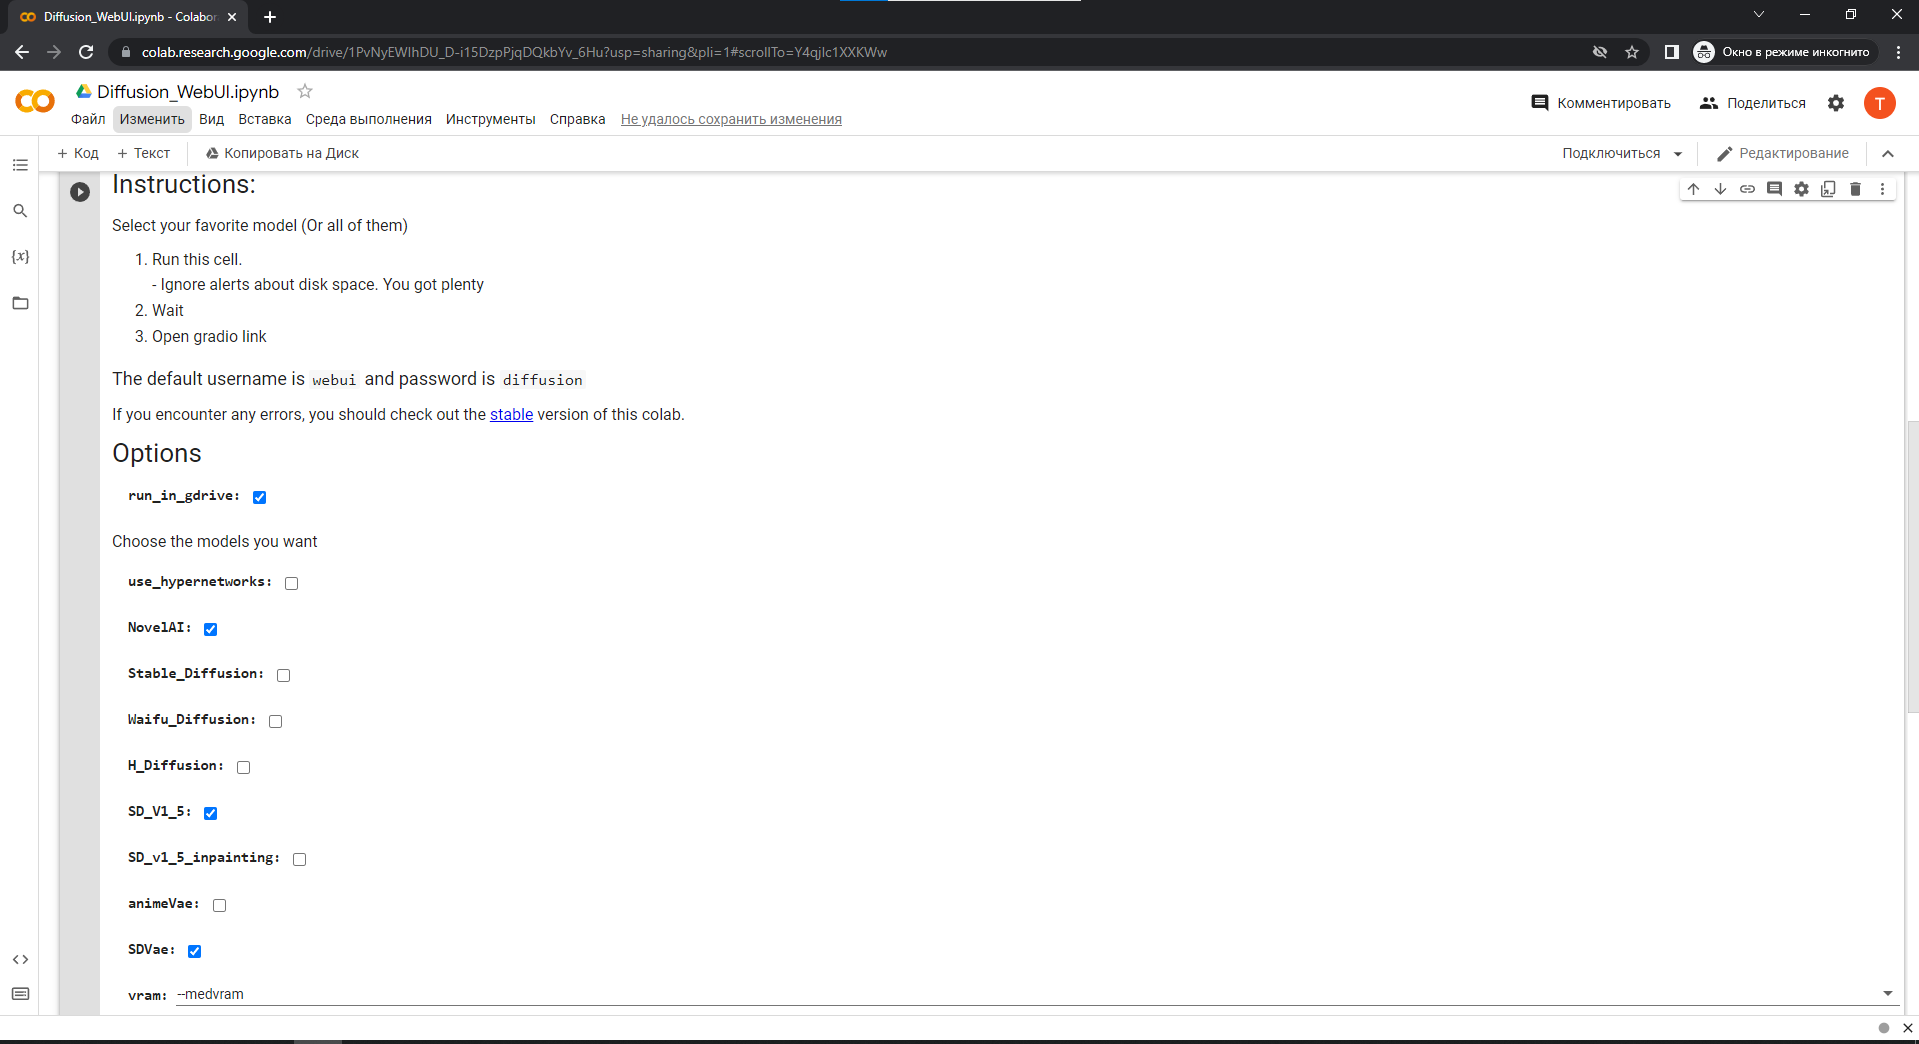Image resolution: width=1919 pixels, height=1044 pixels.
Task: Run the Instructions cell
Action: 79,191
